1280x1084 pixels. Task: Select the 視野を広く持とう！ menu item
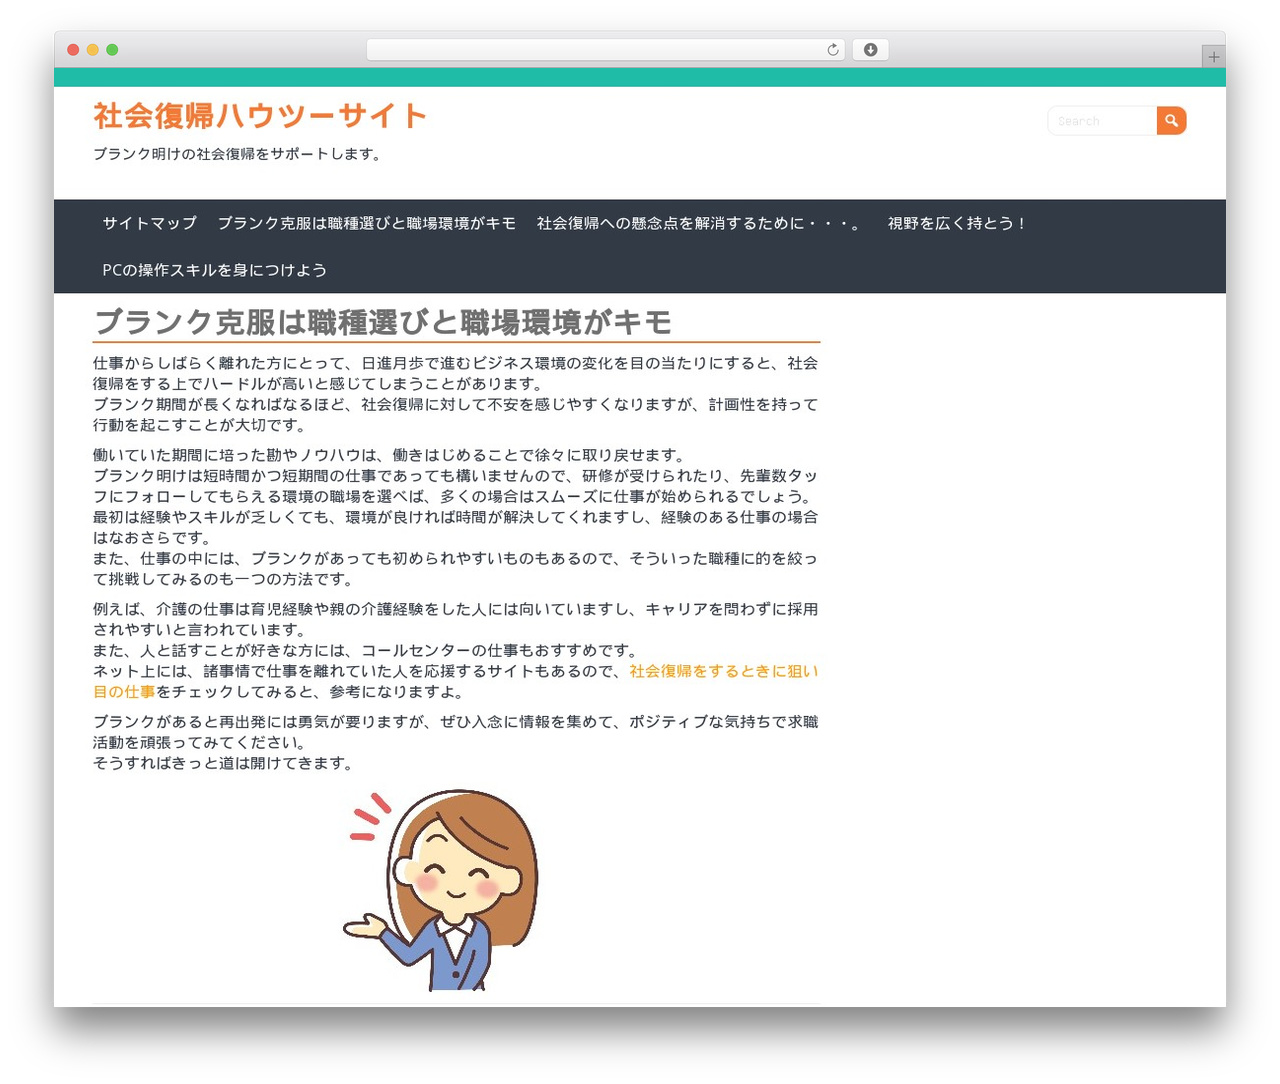(x=957, y=223)
